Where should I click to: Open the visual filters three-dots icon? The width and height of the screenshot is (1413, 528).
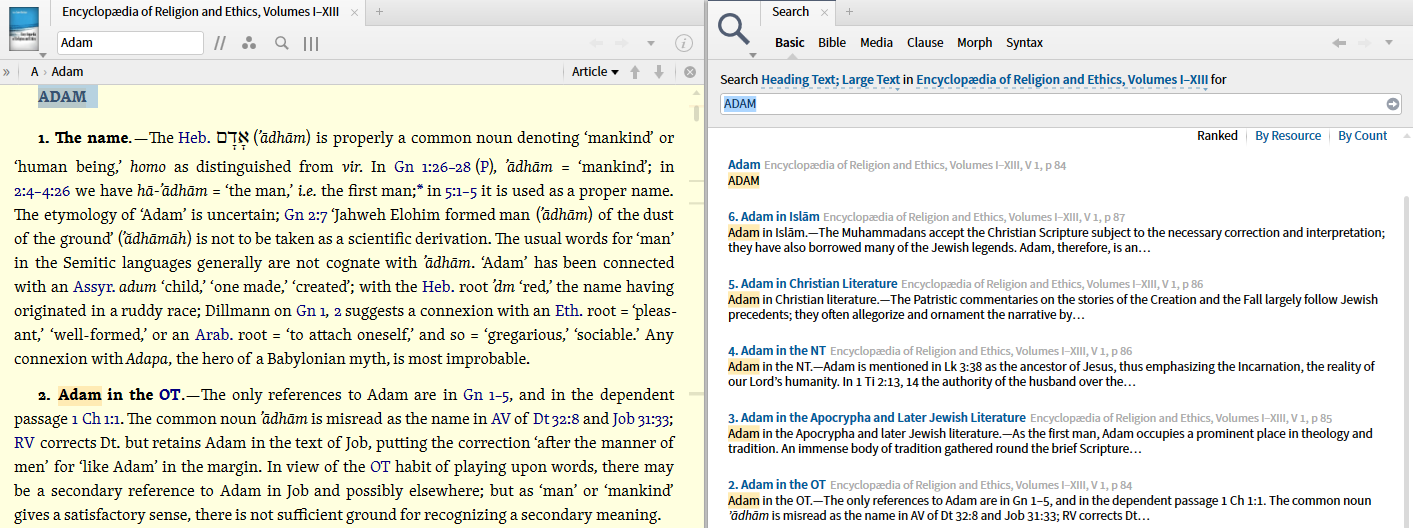(x=250, y=43)
